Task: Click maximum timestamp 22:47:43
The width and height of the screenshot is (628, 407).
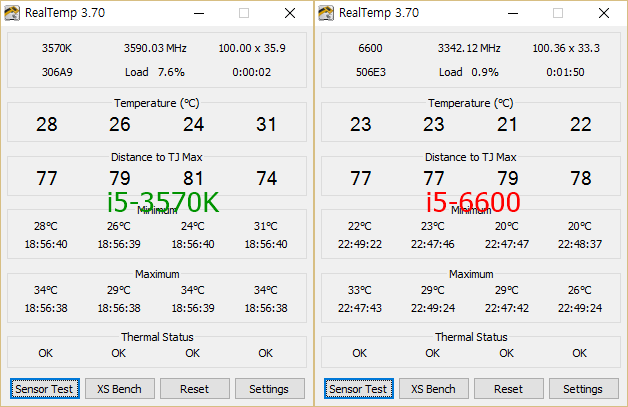Action: 360,308
